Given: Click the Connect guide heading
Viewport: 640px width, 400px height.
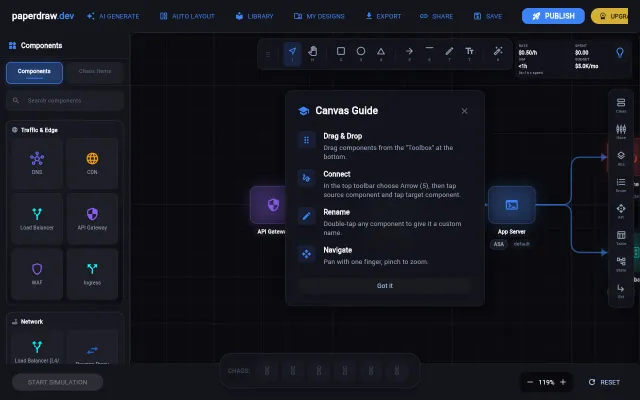Looking at the screenshot, I should 337,174.
